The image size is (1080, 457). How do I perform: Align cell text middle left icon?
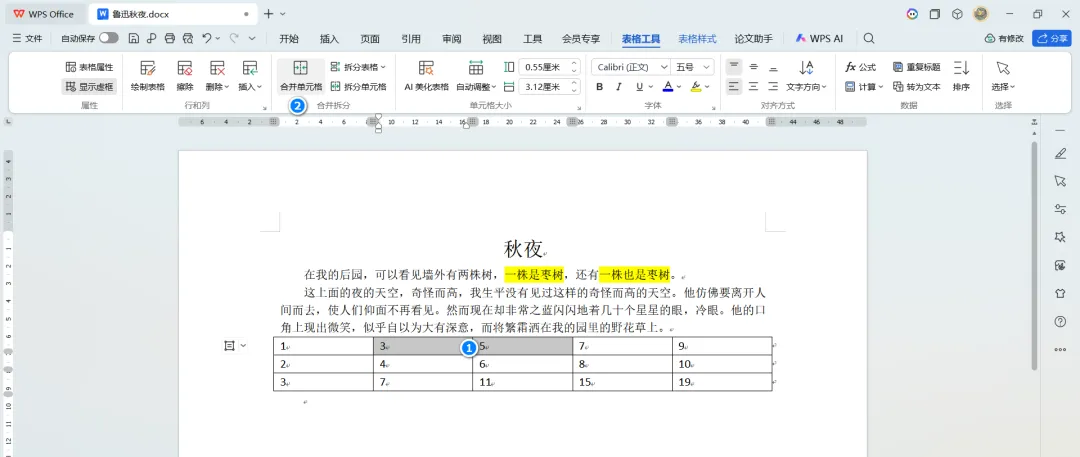tap(734, 87)
